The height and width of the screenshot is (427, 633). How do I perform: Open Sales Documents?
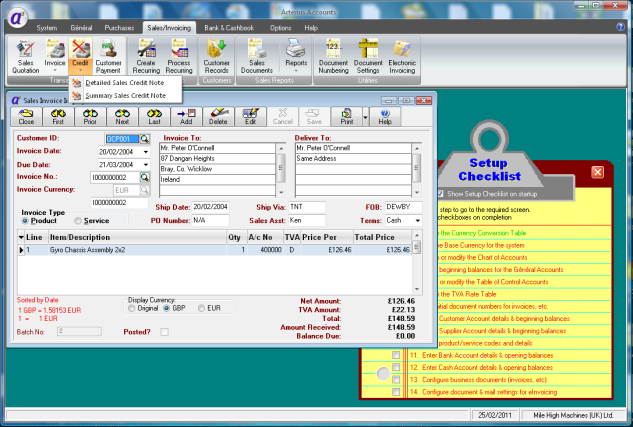pos(257,57)
